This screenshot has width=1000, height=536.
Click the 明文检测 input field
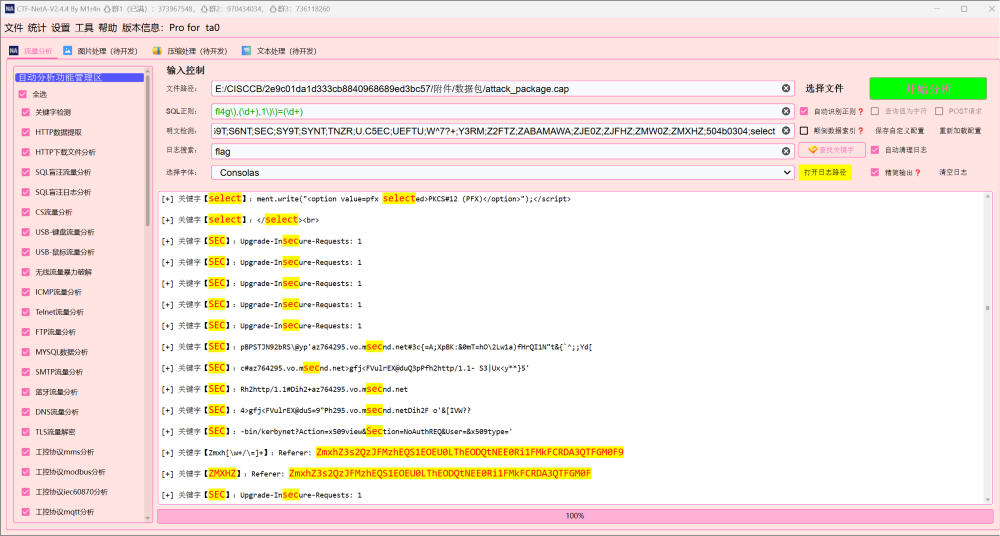[503, 131]
